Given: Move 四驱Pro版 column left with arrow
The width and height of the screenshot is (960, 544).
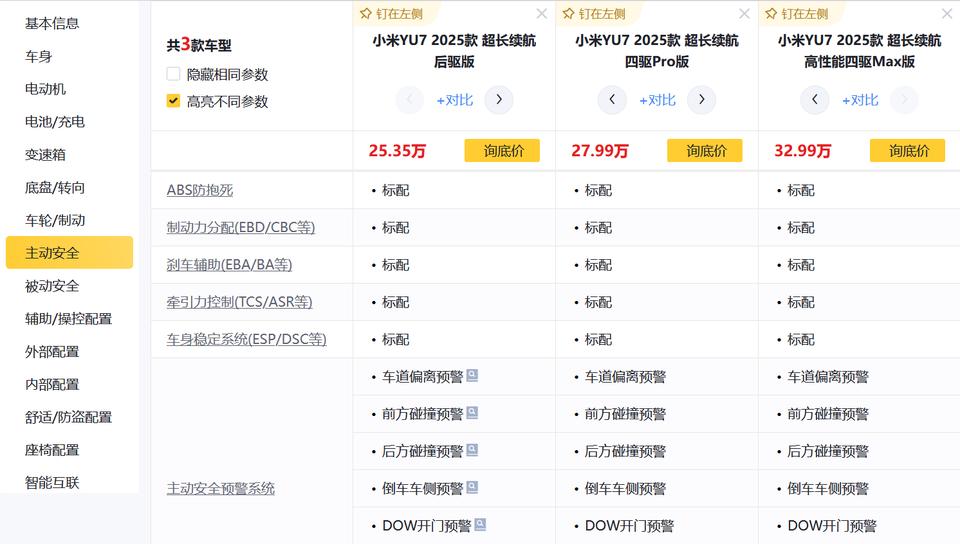Looking at the screenshot, I should [x=612, y=99].
